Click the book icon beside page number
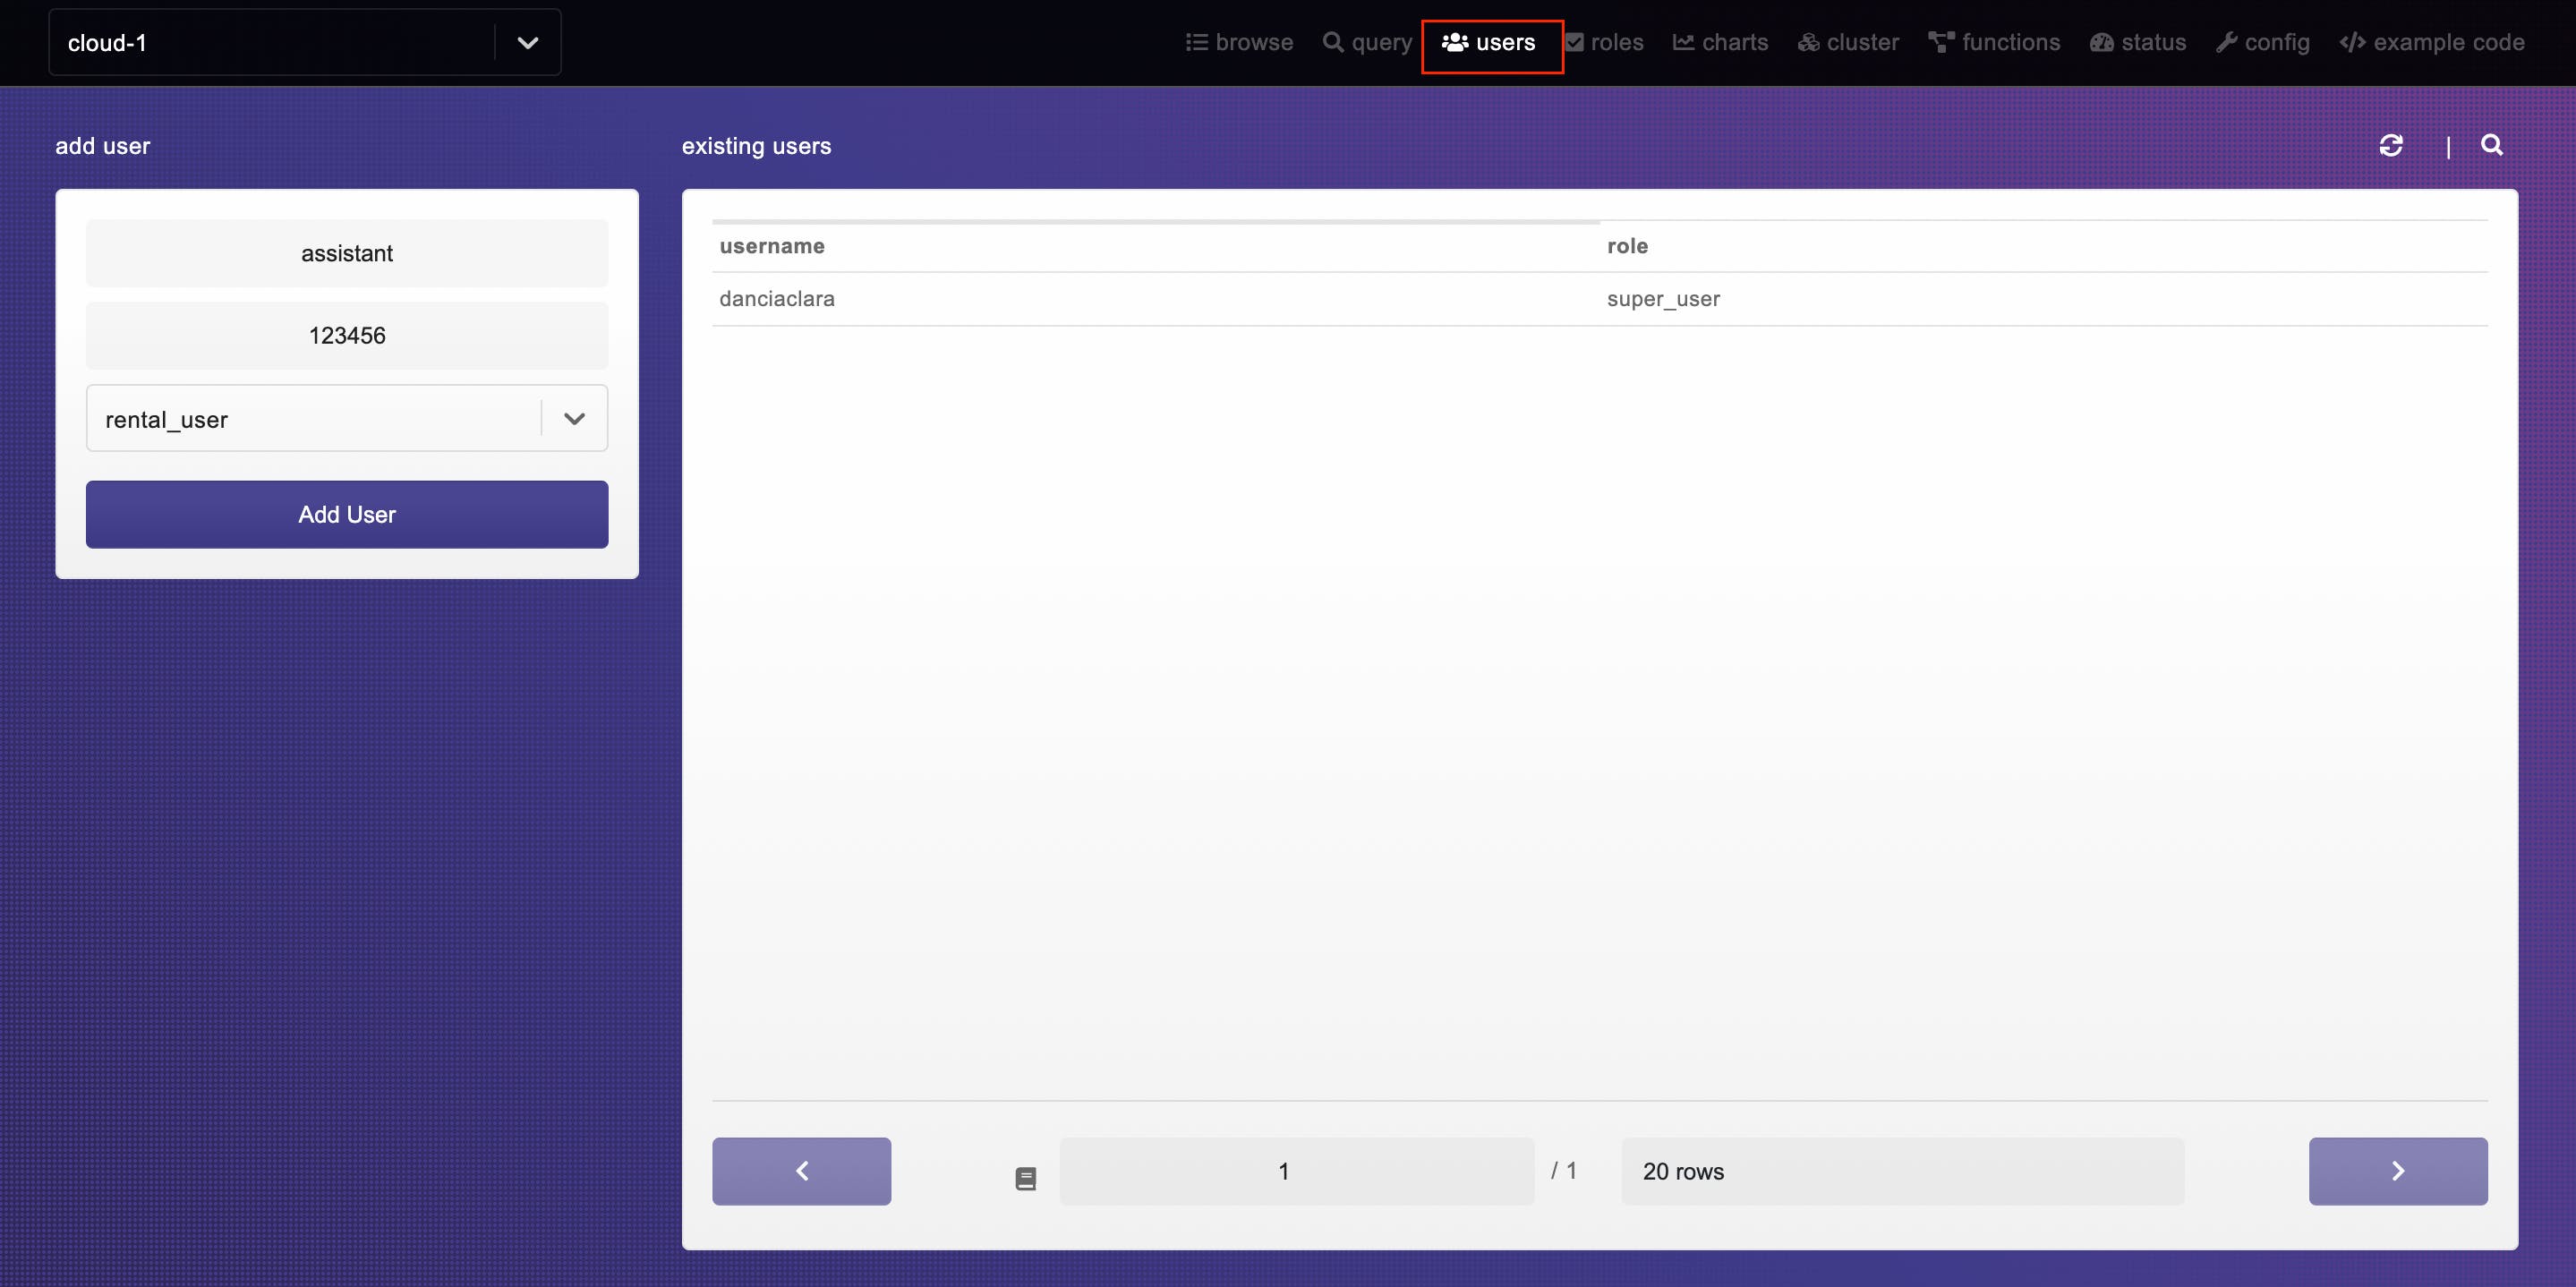This screenshot has width=2576, height=1287. pos(1025,1179)
